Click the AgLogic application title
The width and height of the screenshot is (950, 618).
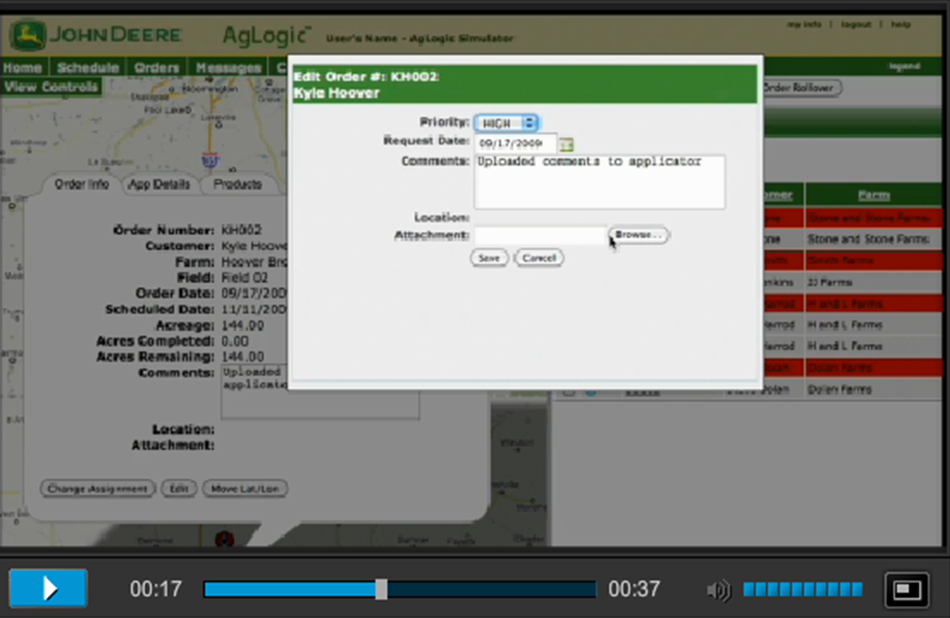pyautogui.click(x=267, y=36)
